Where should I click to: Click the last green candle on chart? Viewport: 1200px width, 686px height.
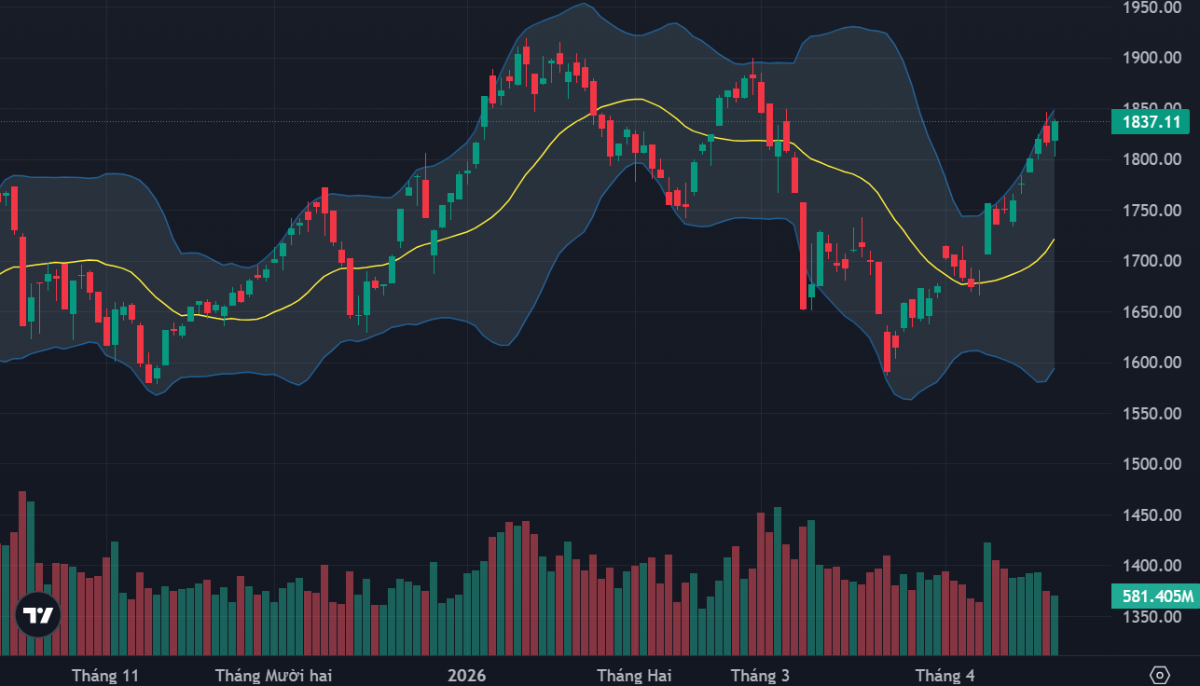pos(1054,131)
